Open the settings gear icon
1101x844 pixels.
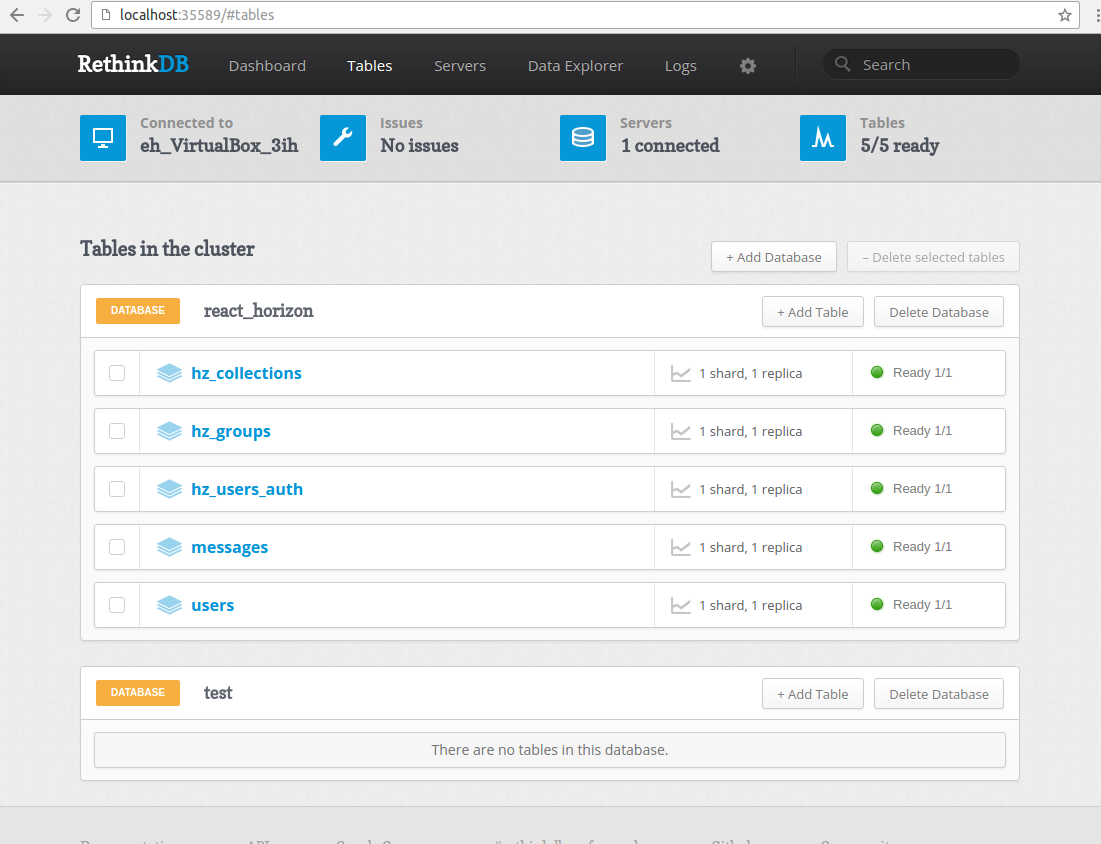pyautogui.click(x=748, y=66)
